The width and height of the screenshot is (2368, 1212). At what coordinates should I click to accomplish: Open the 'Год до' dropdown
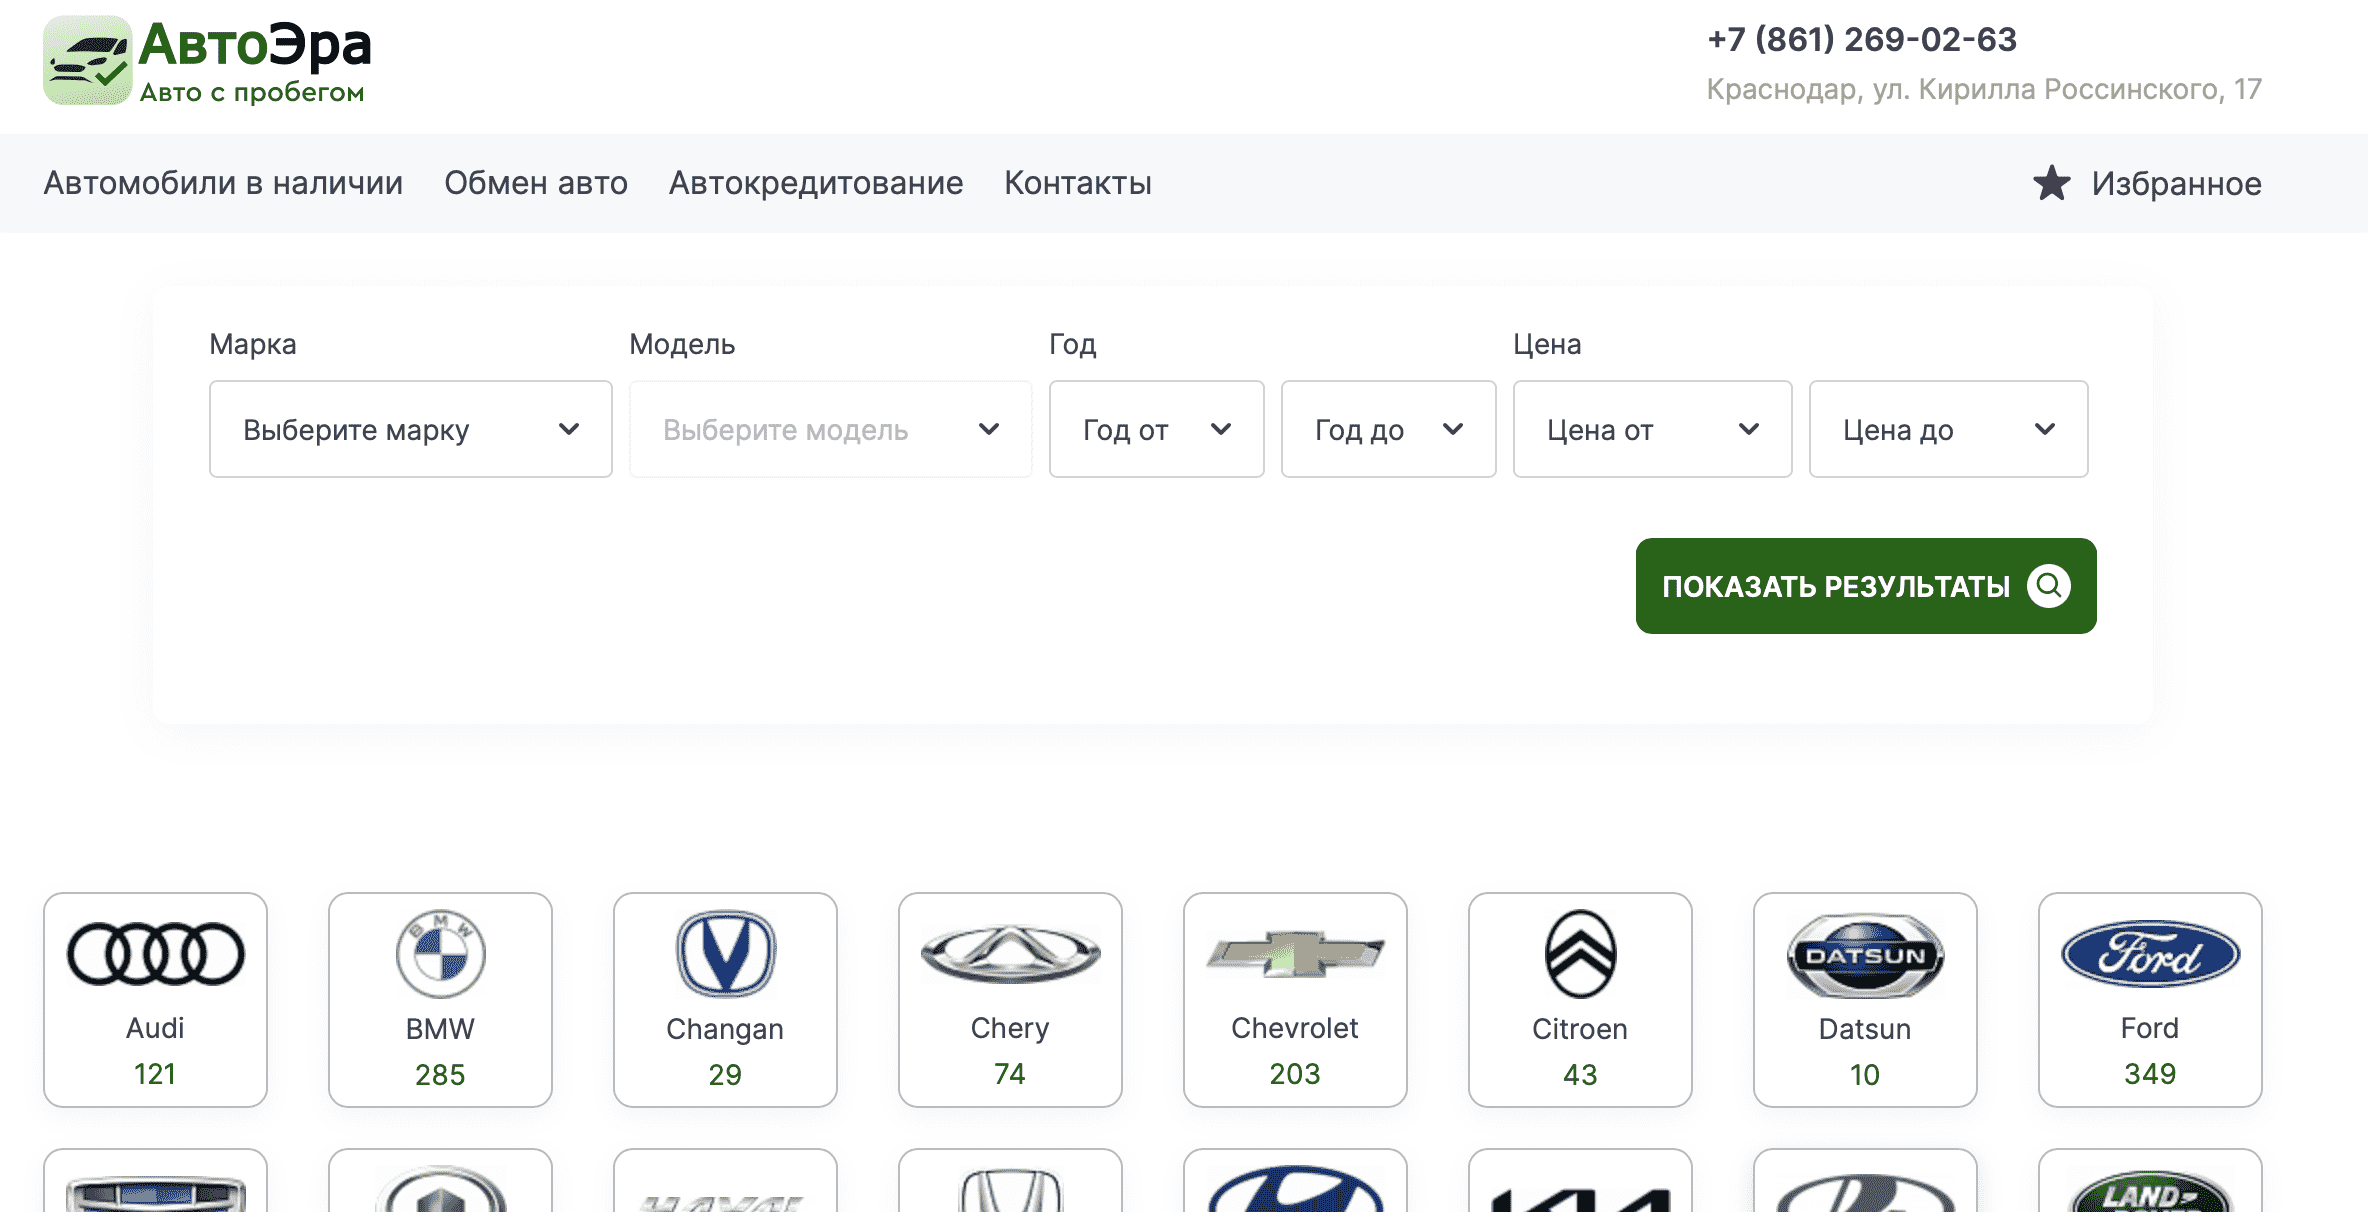pyautogui.click(x=1388, y=429)
